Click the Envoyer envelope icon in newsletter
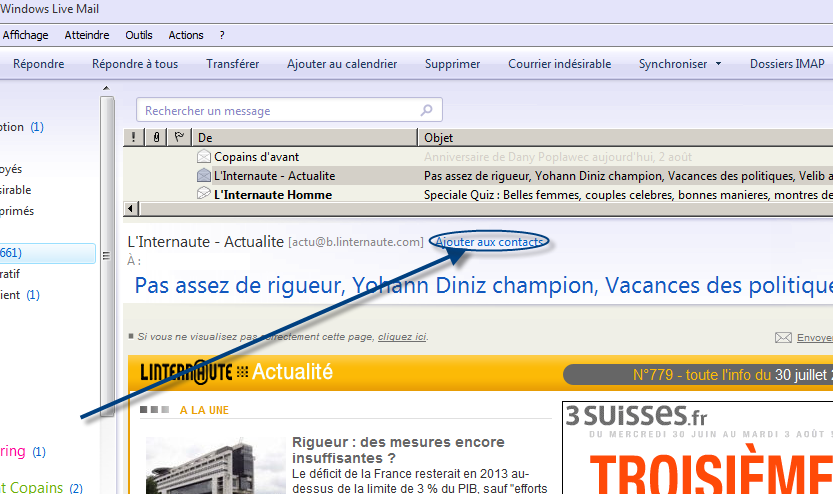The width and height of the screenshot is (833, 494). point(783,337)
